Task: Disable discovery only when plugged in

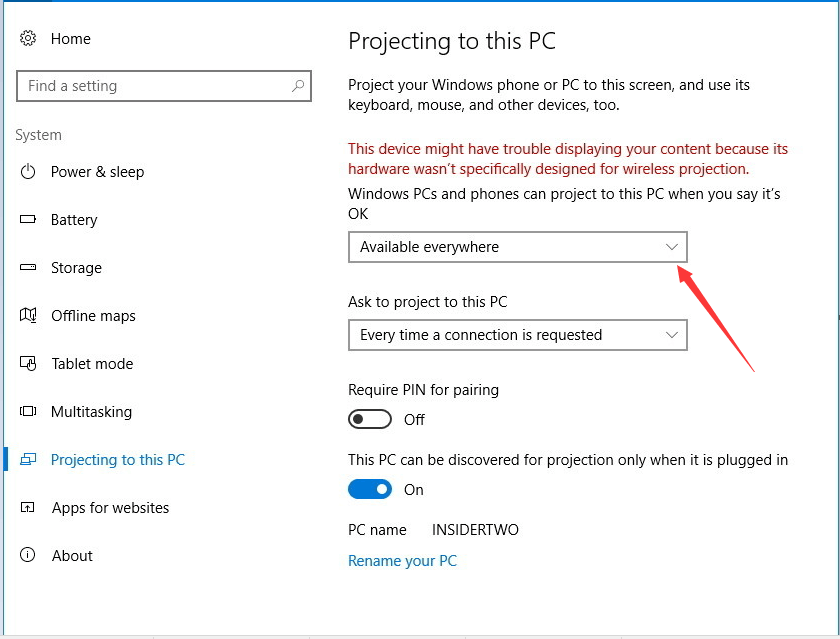Action: point(370,489)
